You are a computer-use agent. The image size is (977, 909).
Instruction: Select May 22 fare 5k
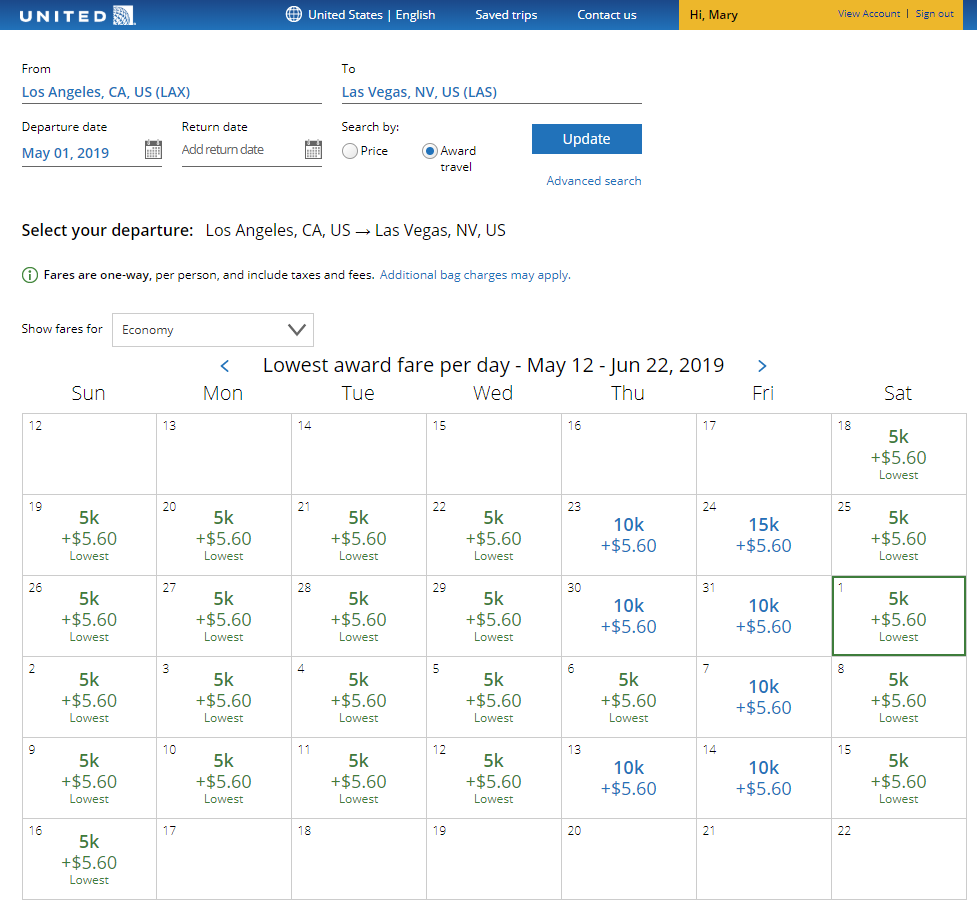(x=493, y=535)
